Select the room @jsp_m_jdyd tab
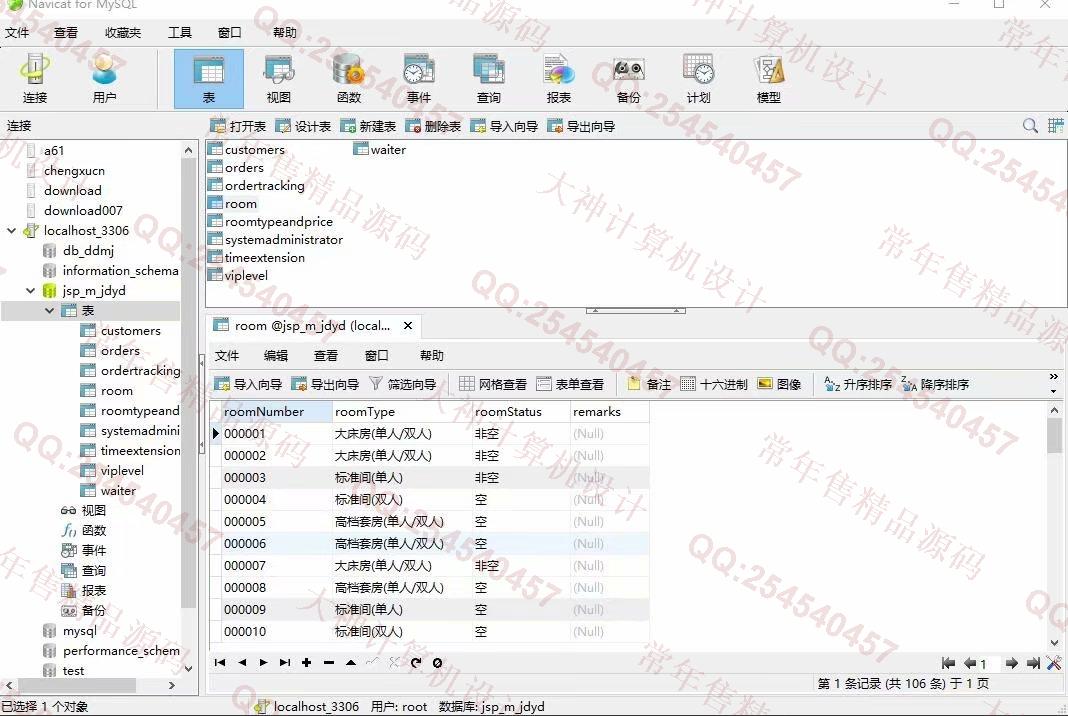The width and height of the screenshot is (1068, 716). [x=311, y=326]
